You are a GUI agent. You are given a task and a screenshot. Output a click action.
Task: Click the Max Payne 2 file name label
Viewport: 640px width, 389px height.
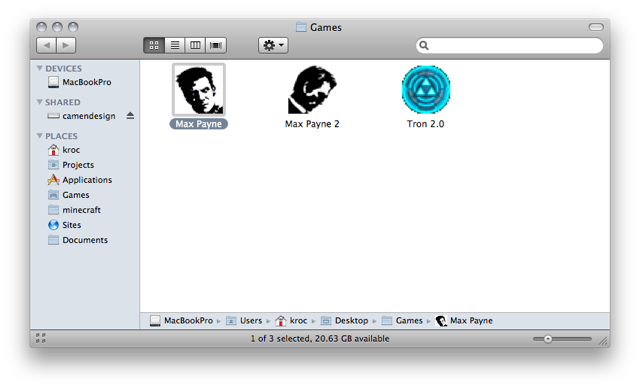pyautogui.click(x=312, y=124)
